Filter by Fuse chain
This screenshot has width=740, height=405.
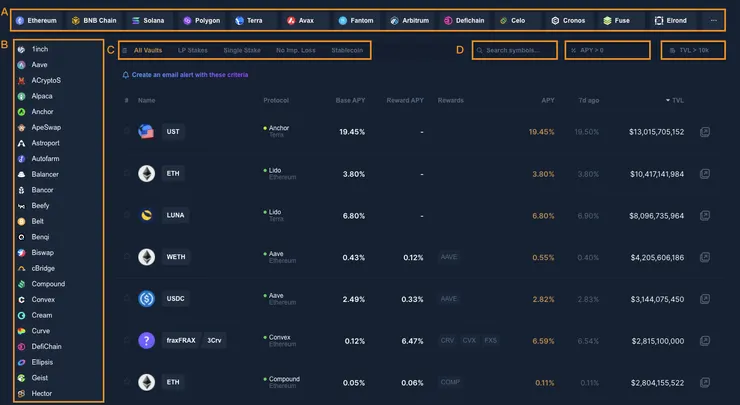pos(617,21)
